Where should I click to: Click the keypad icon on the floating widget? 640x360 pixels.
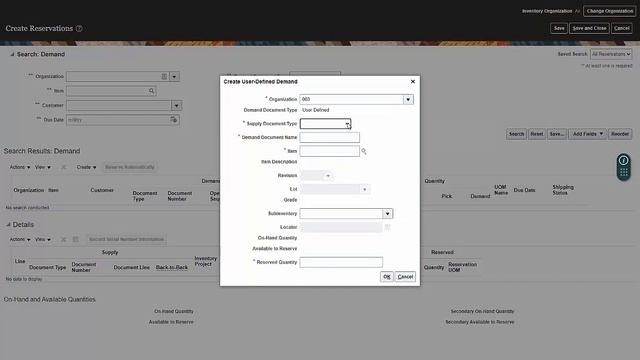pyautogui.click(x=623, y=173)
